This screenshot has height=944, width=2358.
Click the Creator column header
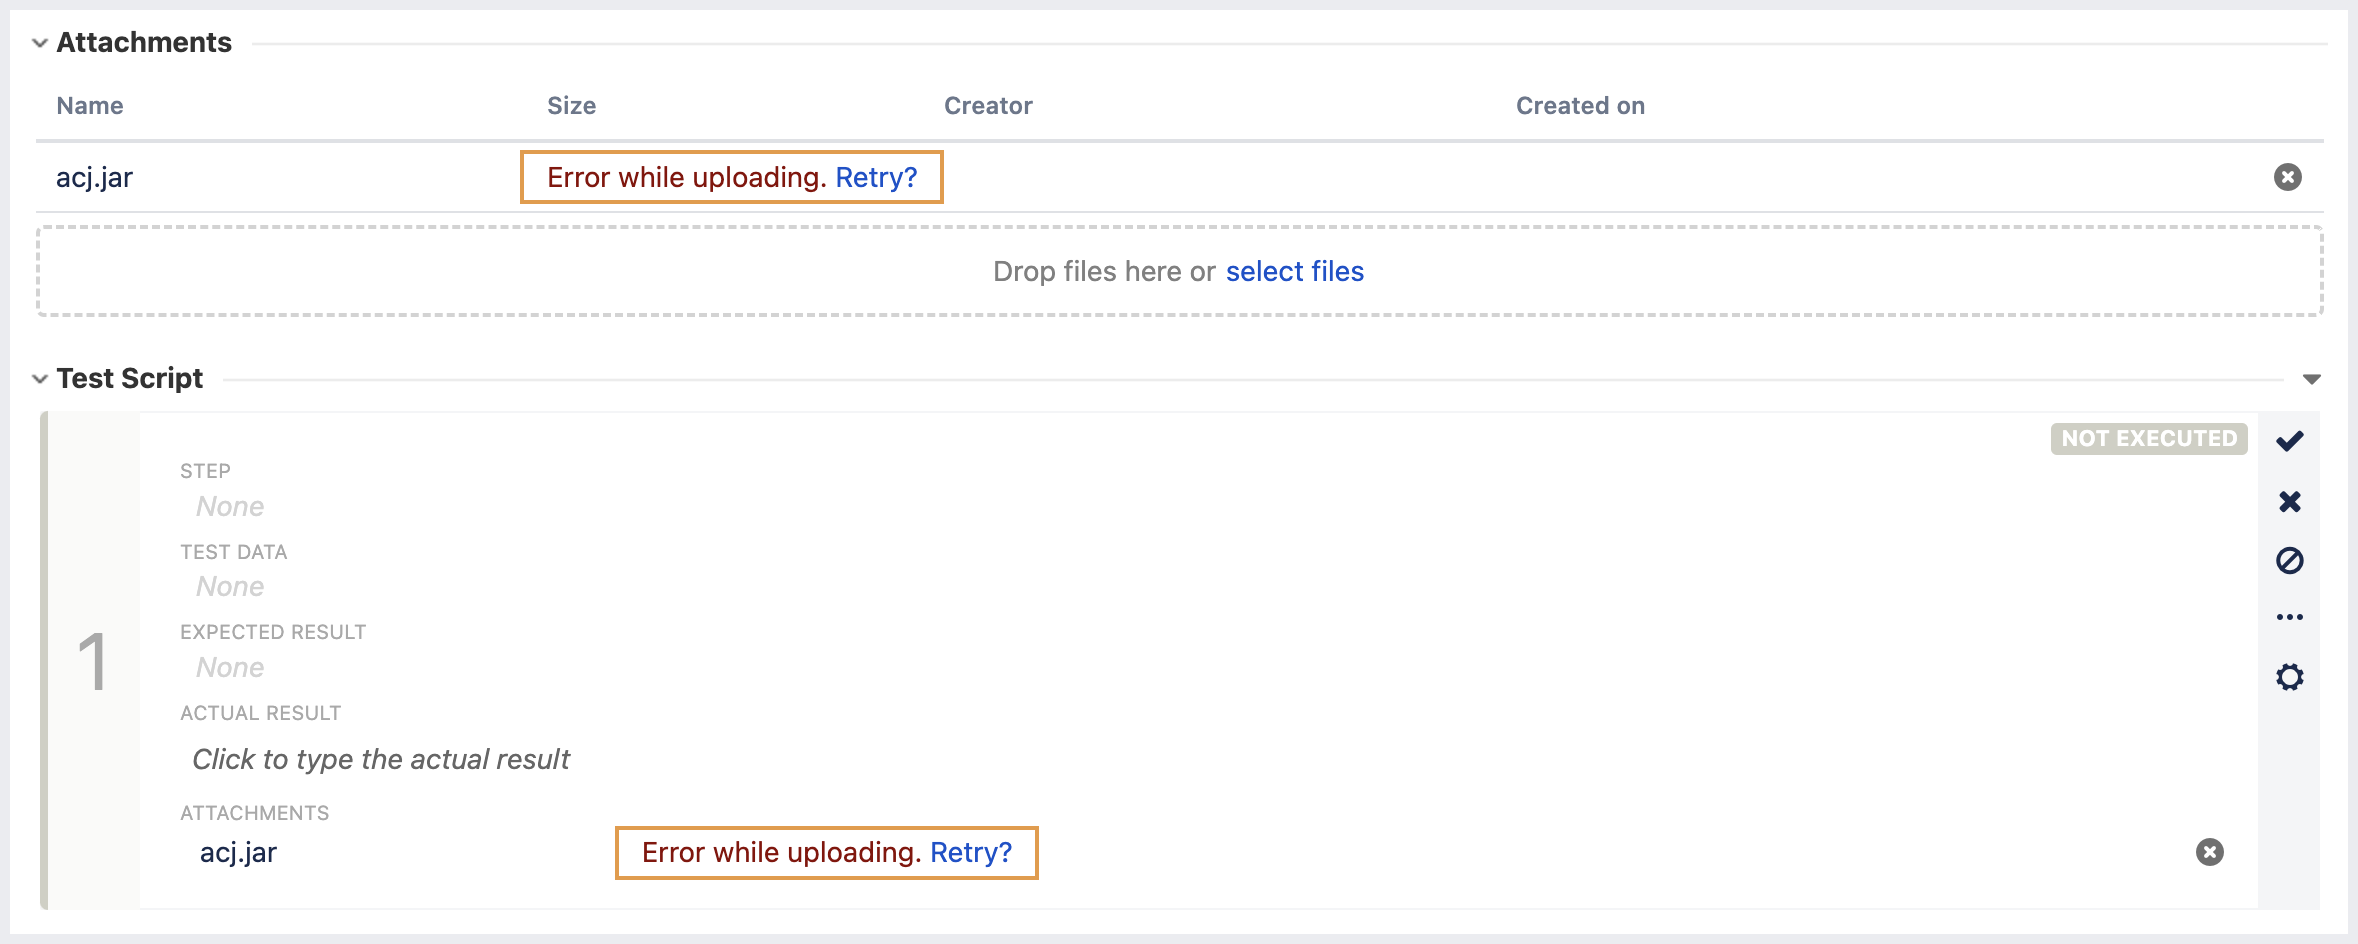[988, 106]
